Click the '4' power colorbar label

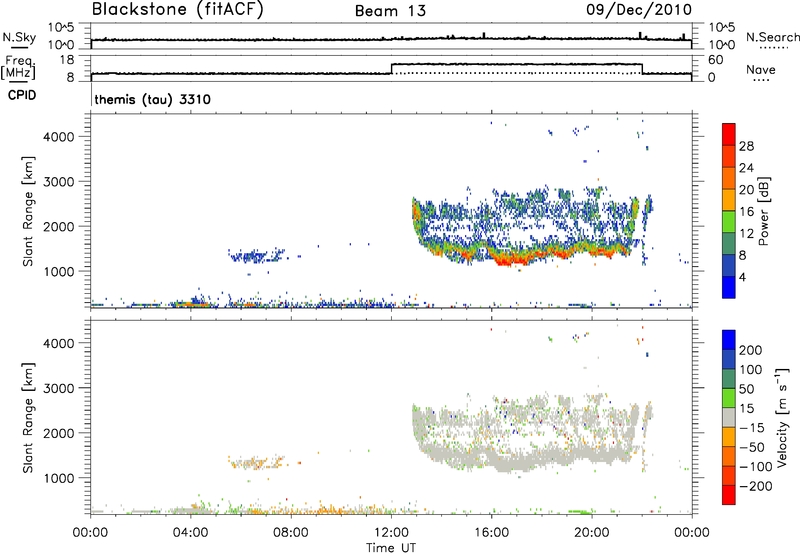[742, 277]
